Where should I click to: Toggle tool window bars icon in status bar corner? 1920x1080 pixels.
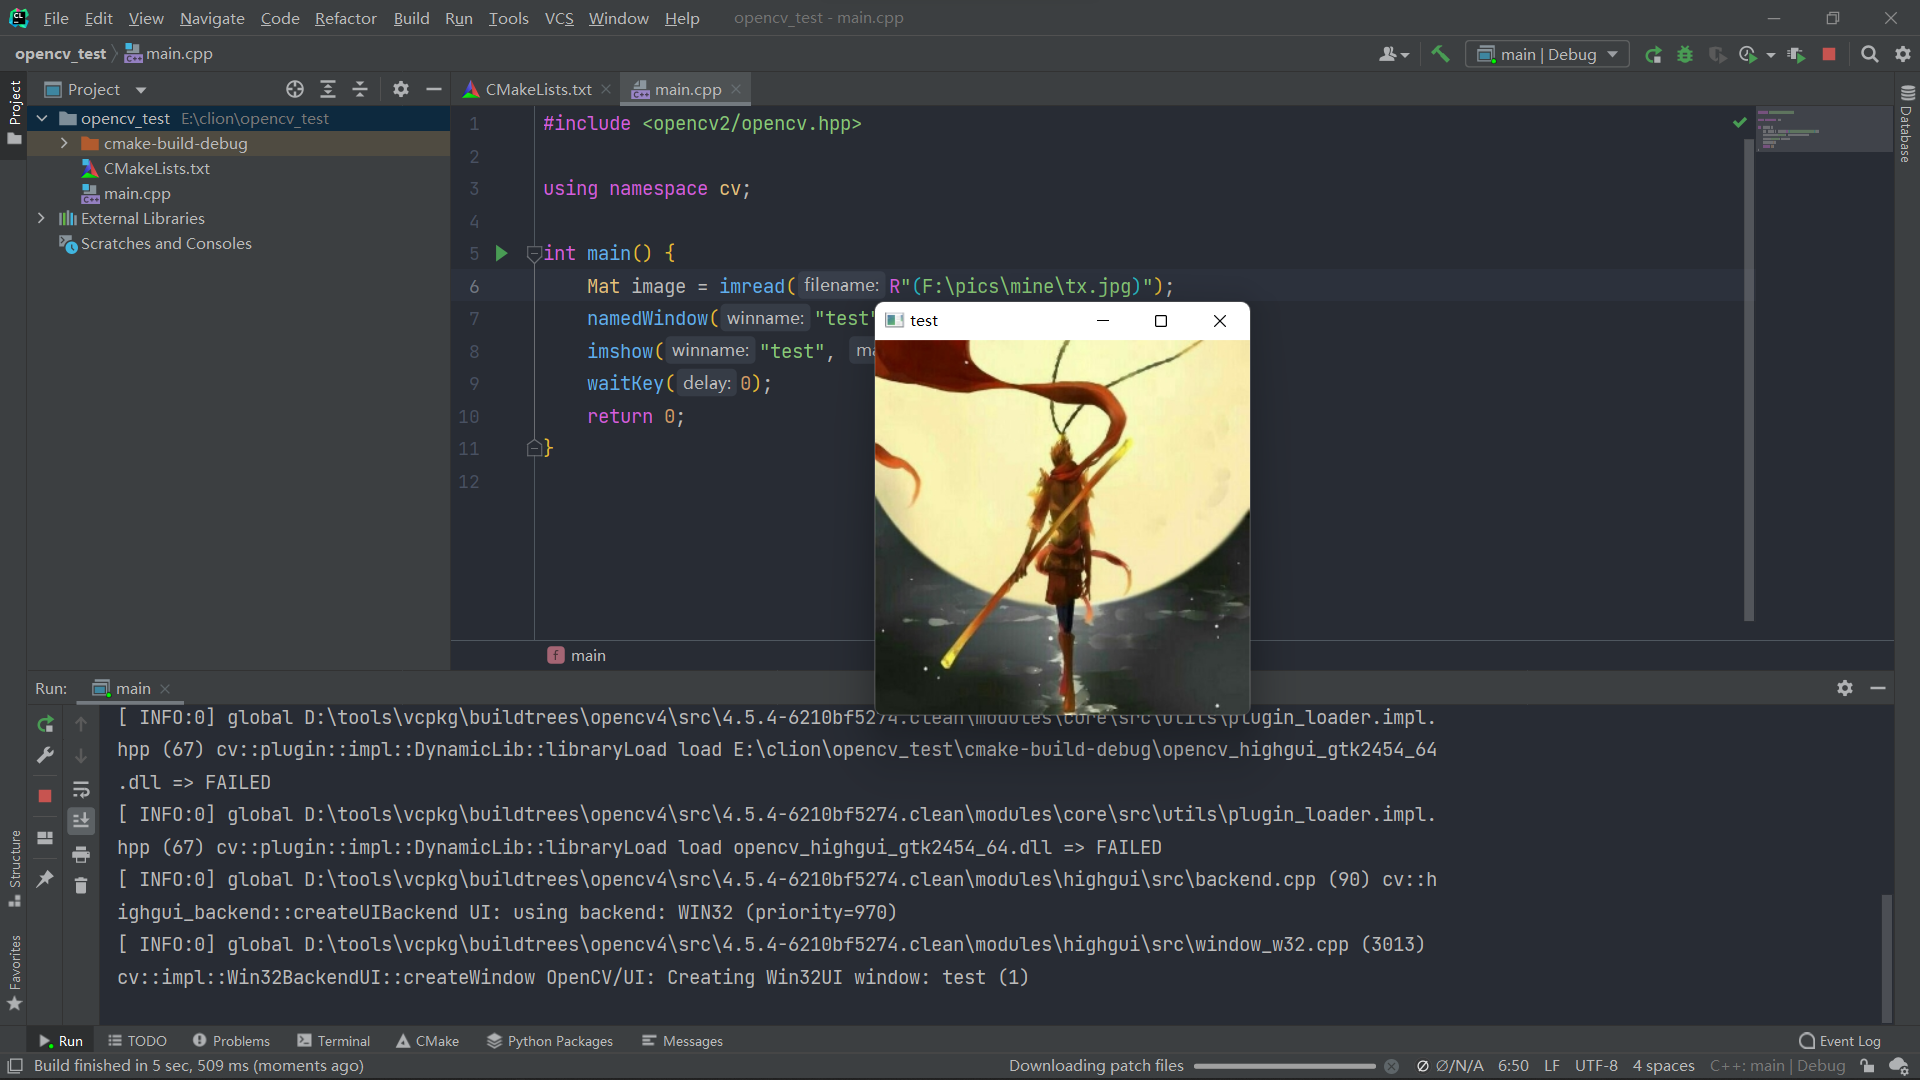pos(15,1066)
